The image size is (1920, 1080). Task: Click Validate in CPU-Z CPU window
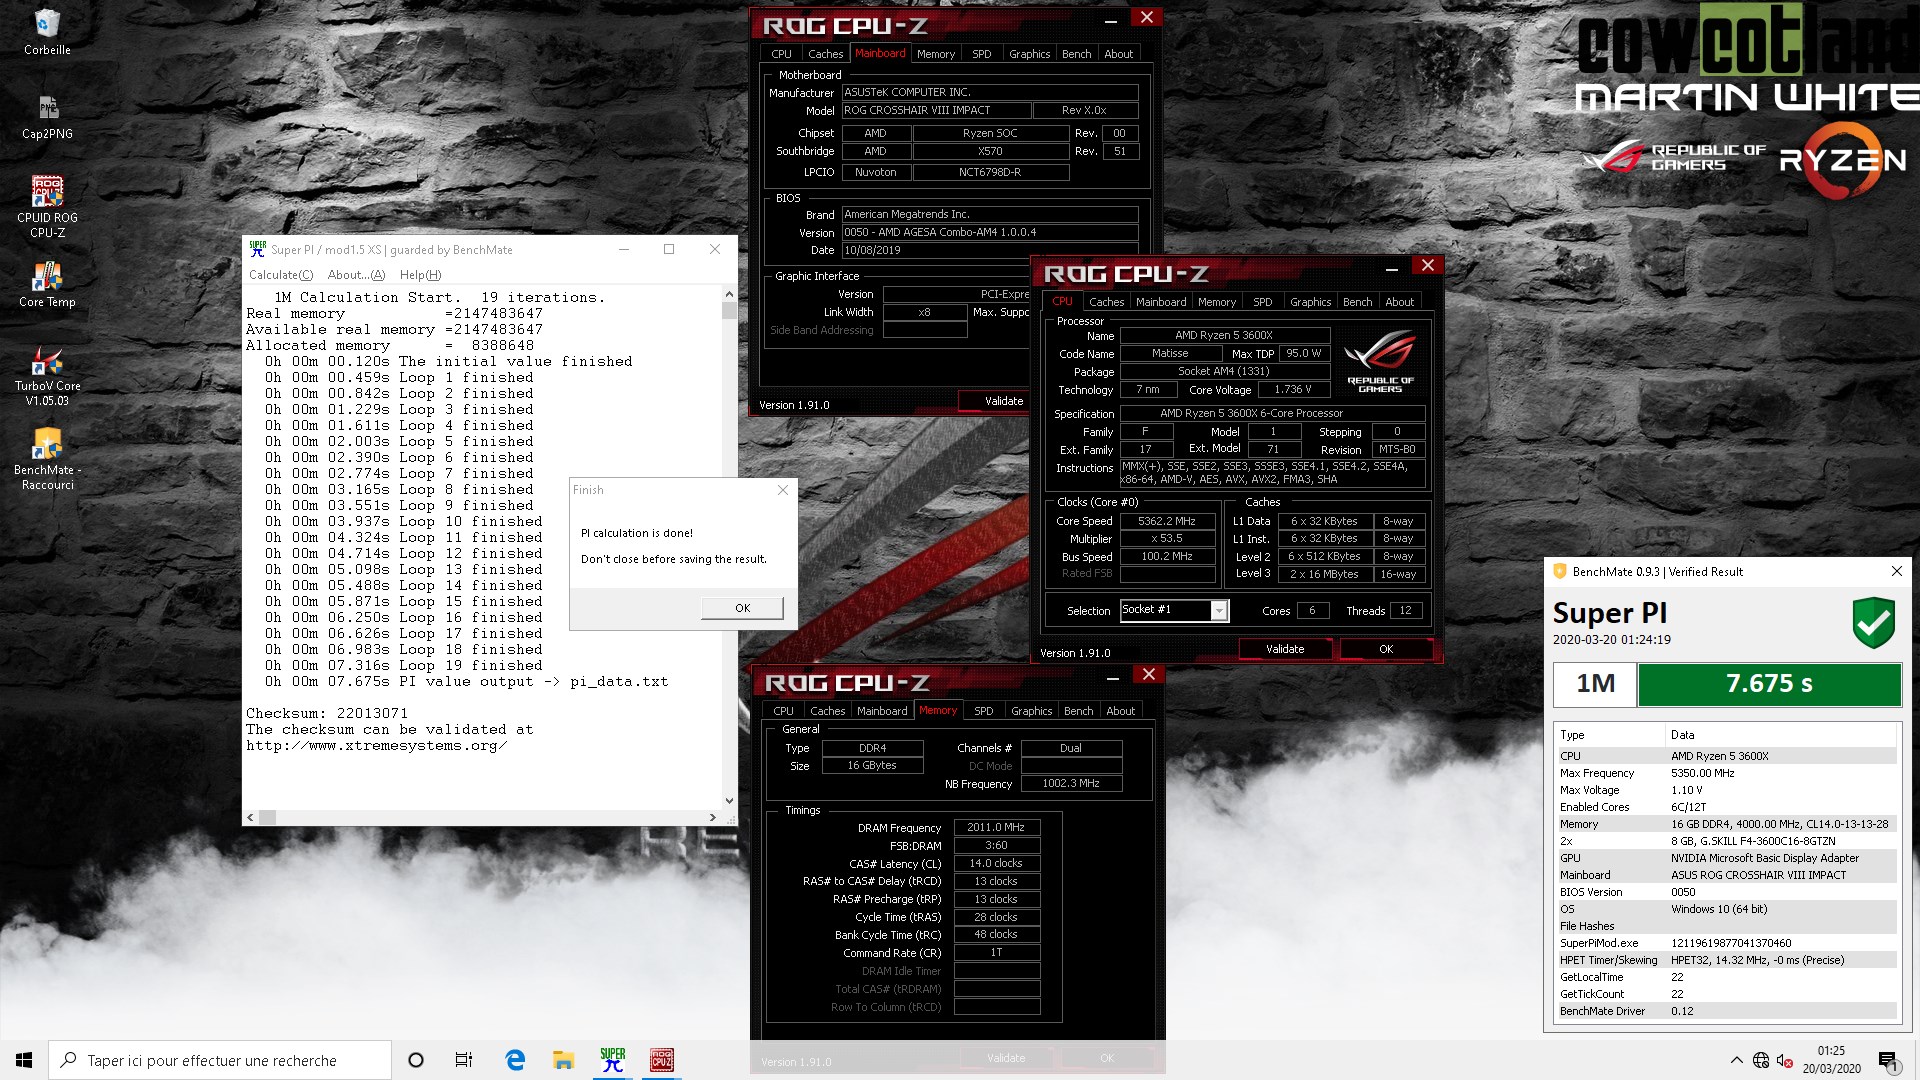pos(1285,649)
